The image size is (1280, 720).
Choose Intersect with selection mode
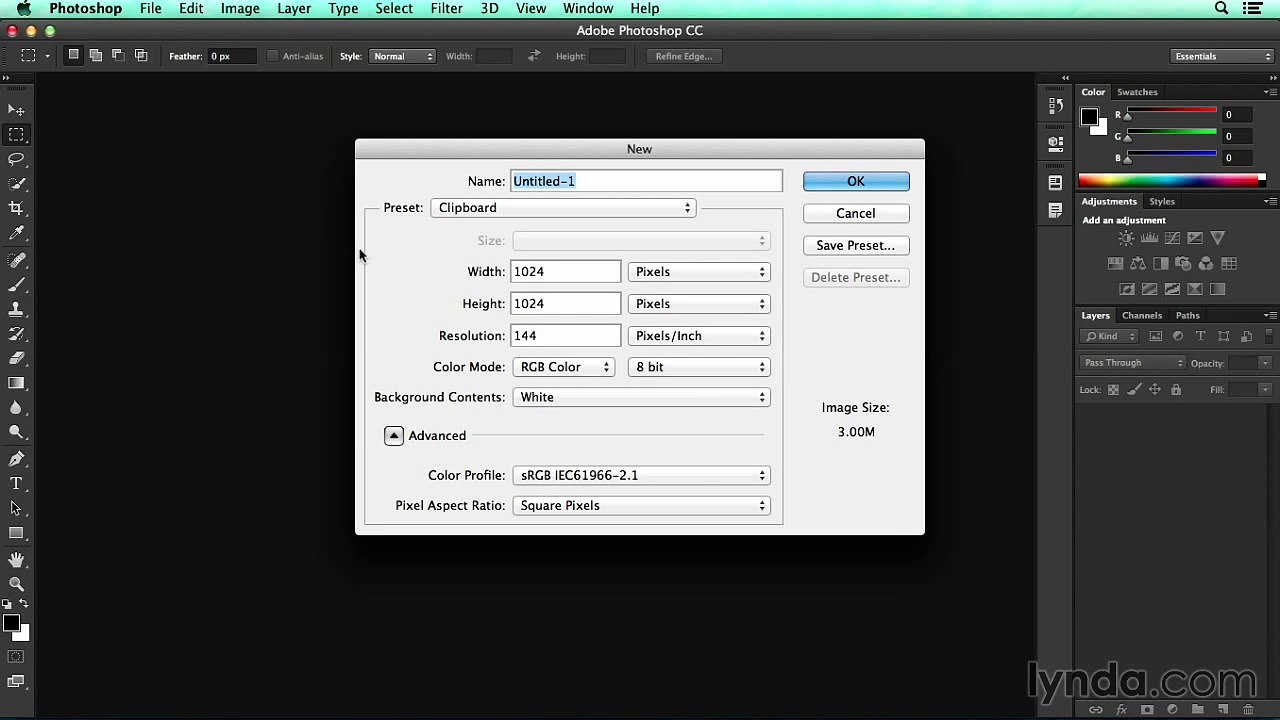[141, 55]
